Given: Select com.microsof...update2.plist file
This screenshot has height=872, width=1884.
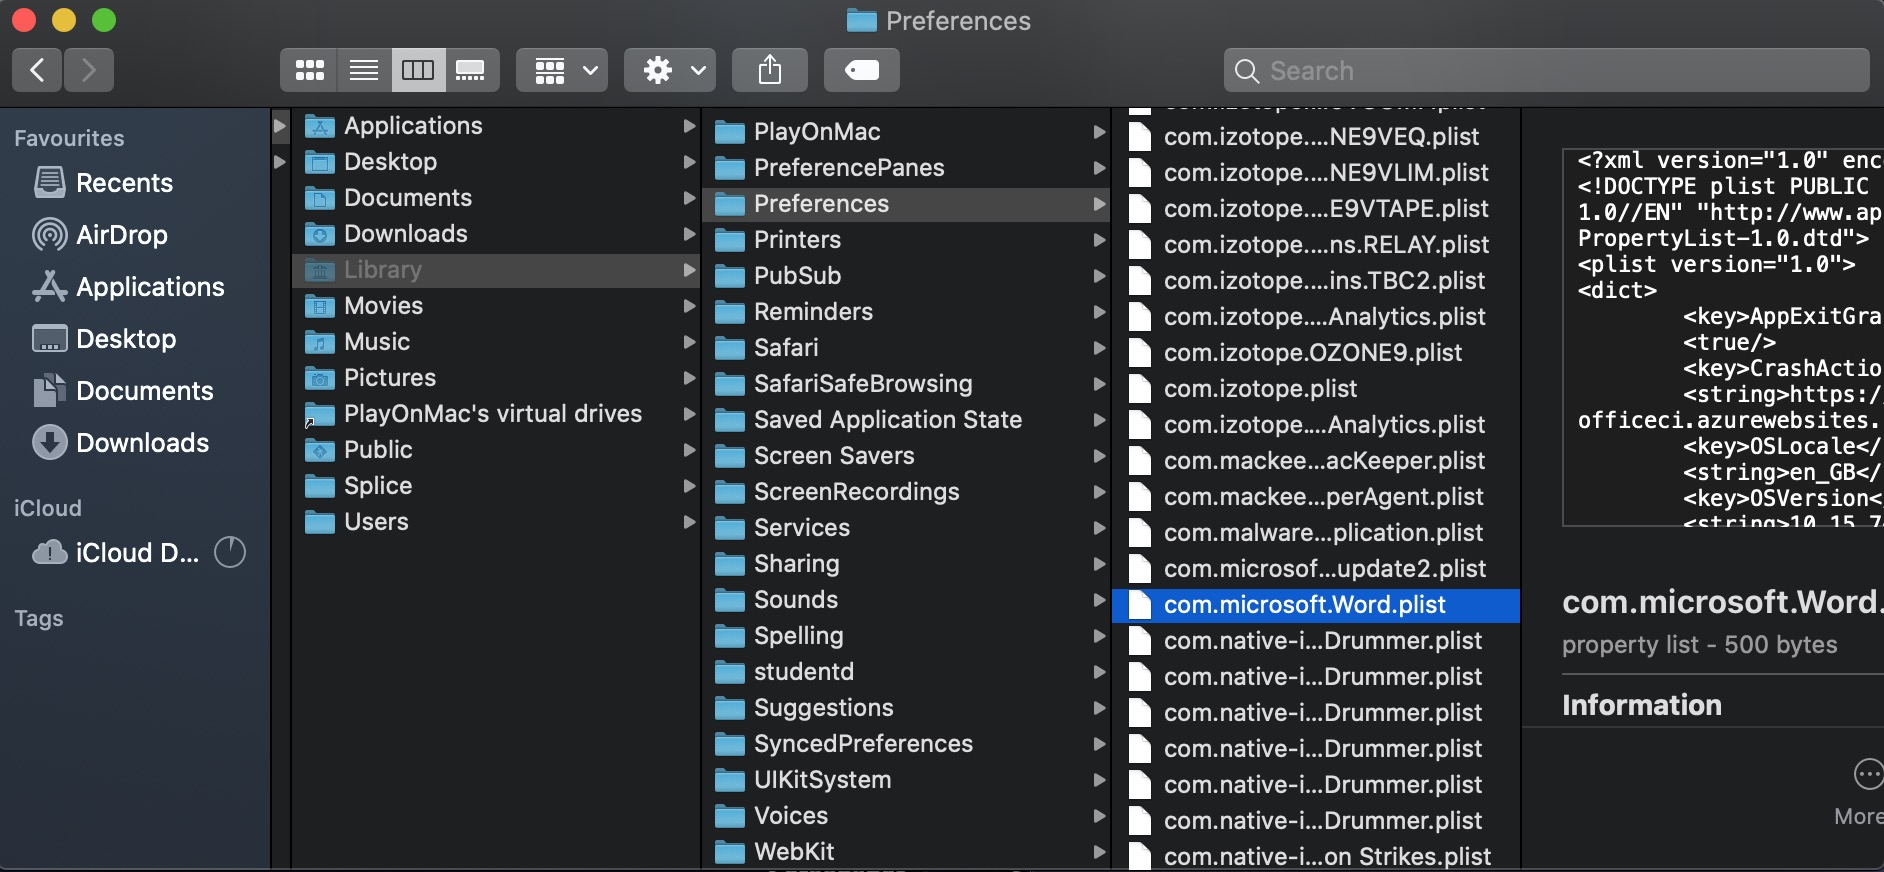Looking at the screenshot, I should coord(1316,569).
